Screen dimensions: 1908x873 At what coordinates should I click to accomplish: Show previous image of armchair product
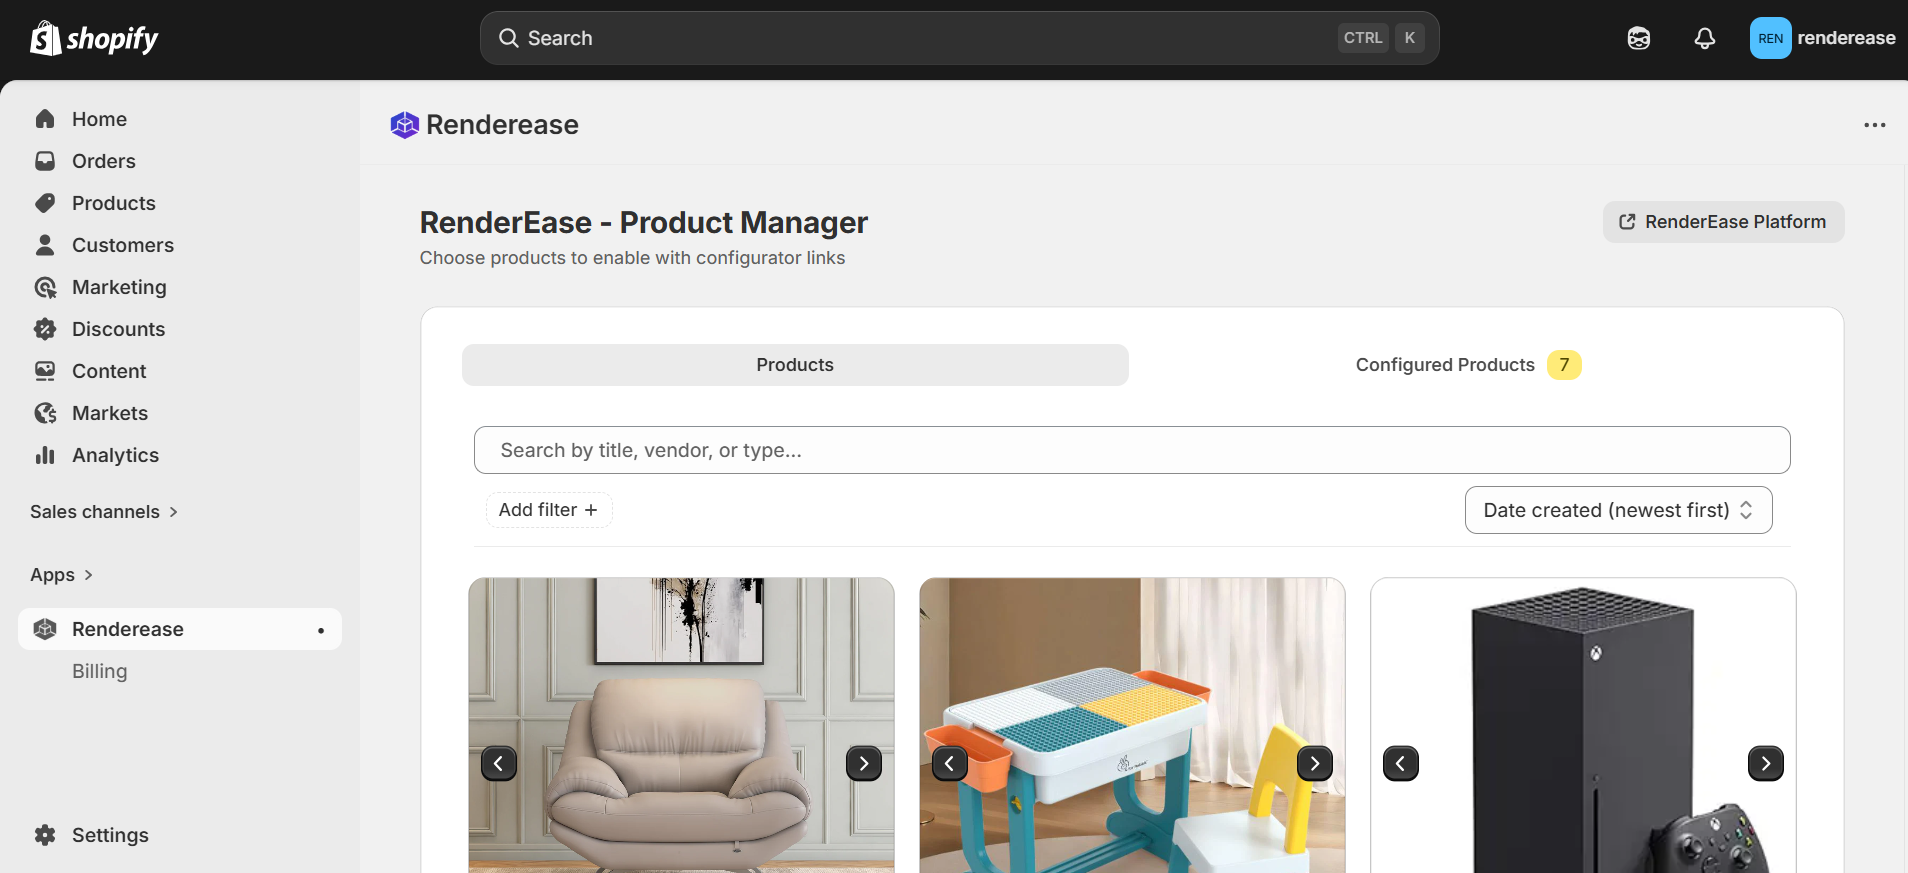point(499,764)
